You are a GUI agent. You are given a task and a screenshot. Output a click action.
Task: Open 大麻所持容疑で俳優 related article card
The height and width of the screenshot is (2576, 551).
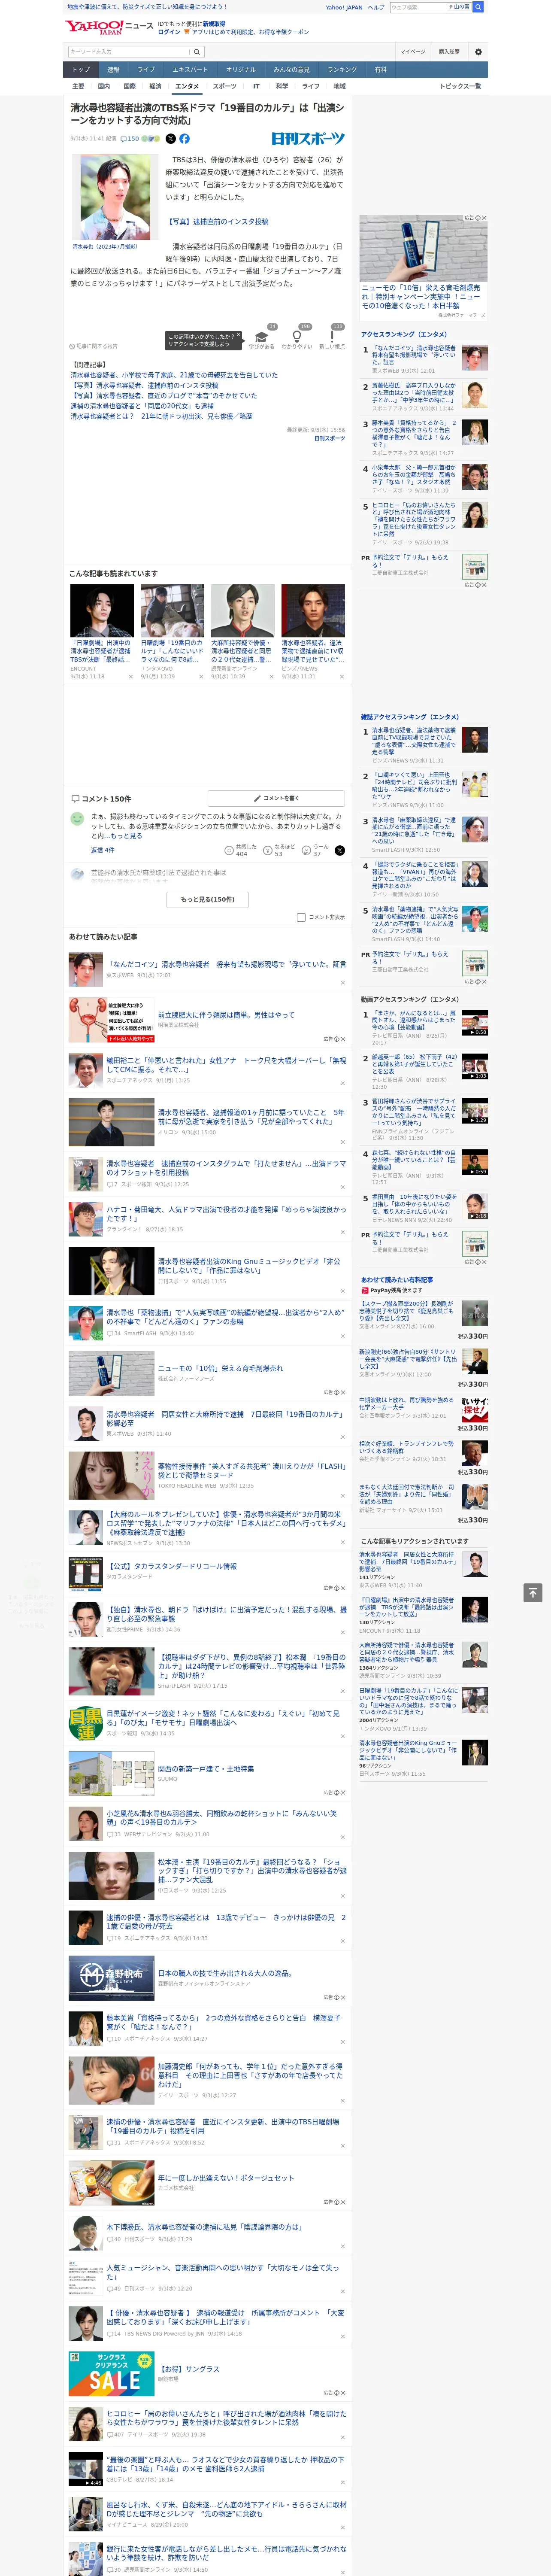[242, 631]
